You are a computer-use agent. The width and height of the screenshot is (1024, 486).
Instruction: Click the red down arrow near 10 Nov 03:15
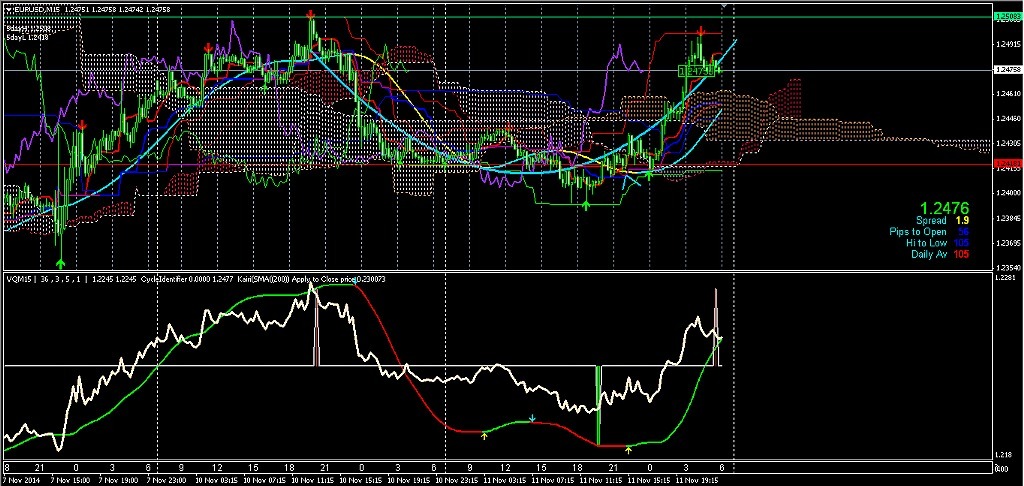point(208,47)
